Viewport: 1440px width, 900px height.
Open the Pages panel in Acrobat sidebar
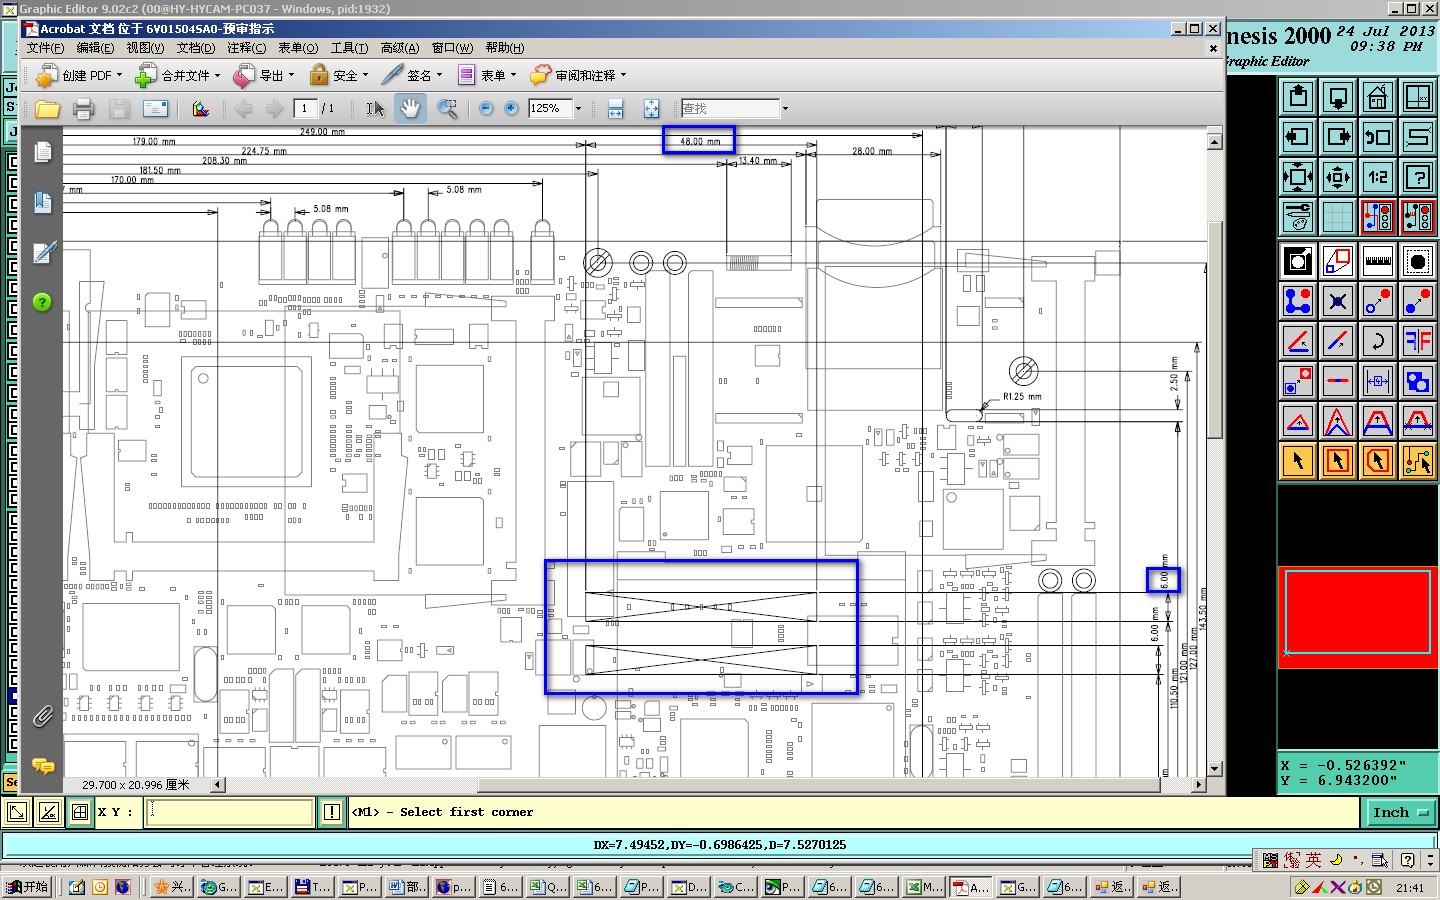pyautogui.click(x=42, y=152)
